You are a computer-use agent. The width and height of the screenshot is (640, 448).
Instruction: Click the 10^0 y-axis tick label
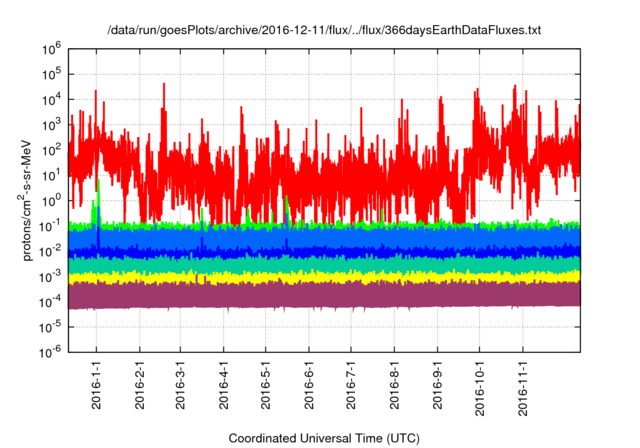tap(51, 201)
